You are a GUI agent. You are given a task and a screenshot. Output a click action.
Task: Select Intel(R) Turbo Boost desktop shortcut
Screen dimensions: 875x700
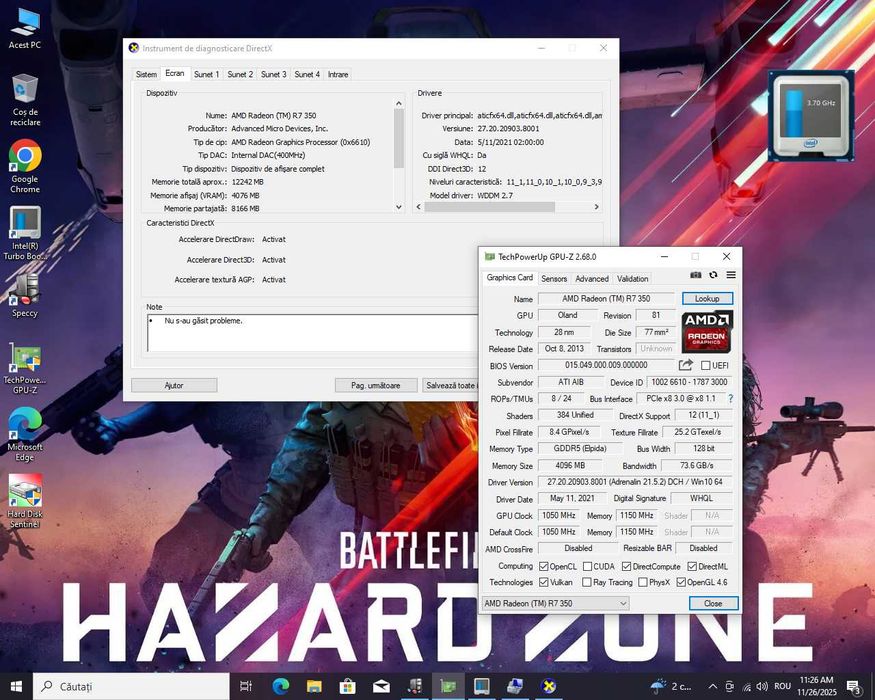25,233
